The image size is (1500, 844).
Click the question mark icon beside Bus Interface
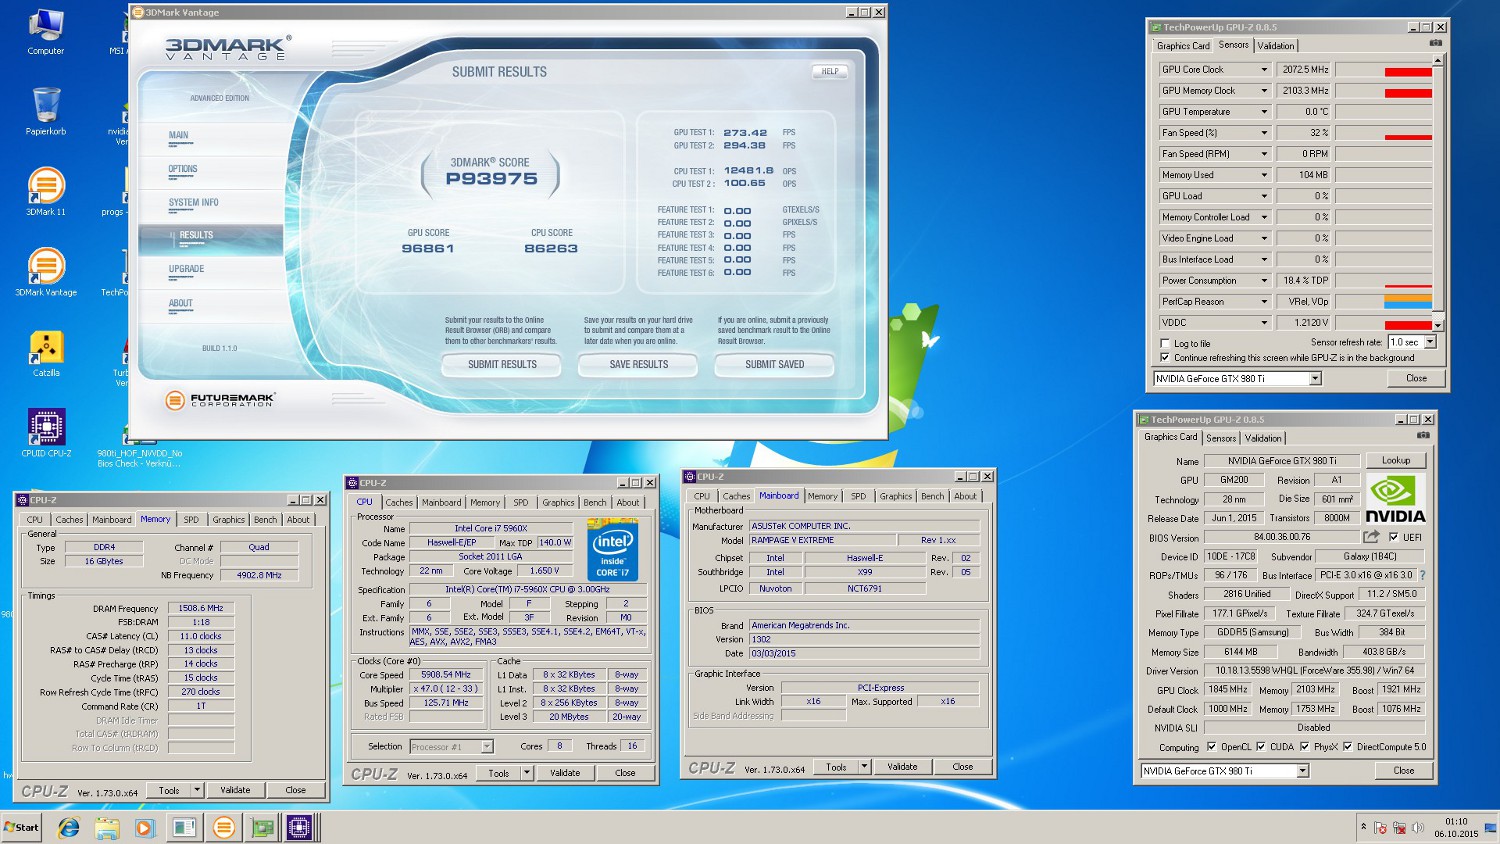[x=1423, y=575]
